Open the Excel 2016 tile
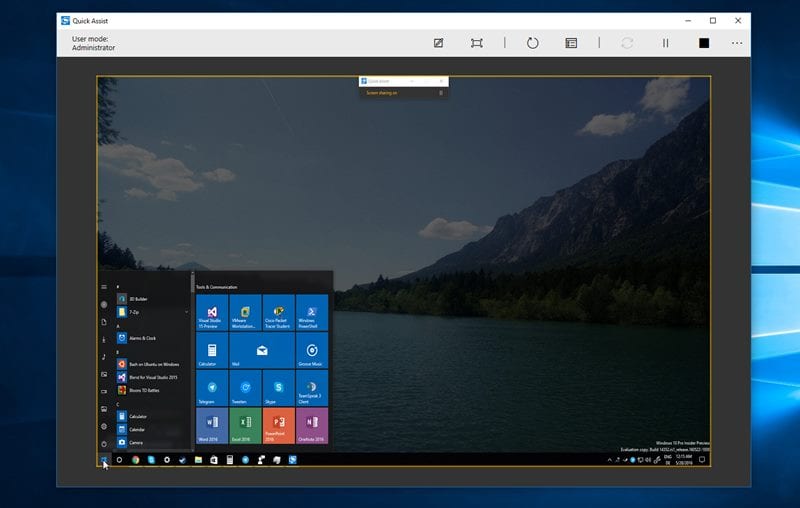800x508 pixels. (x=245, y=425)
